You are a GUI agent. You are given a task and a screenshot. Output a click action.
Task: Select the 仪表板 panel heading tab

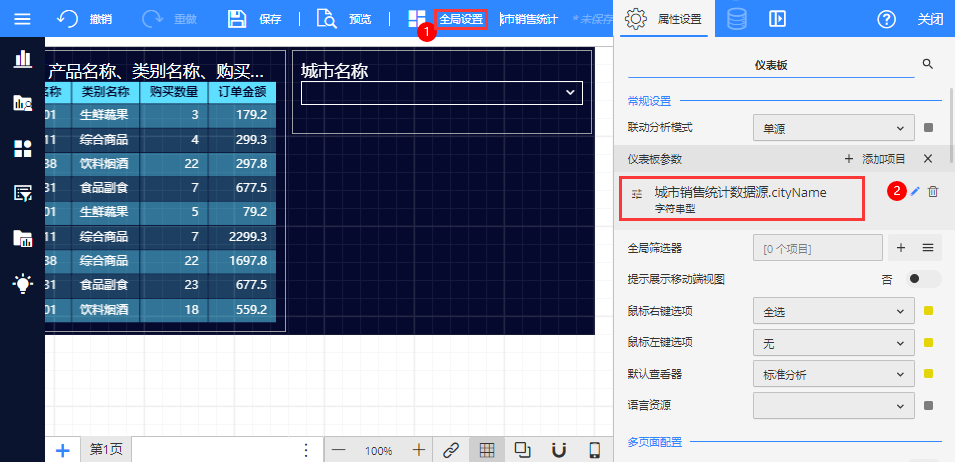coord(771,65)
